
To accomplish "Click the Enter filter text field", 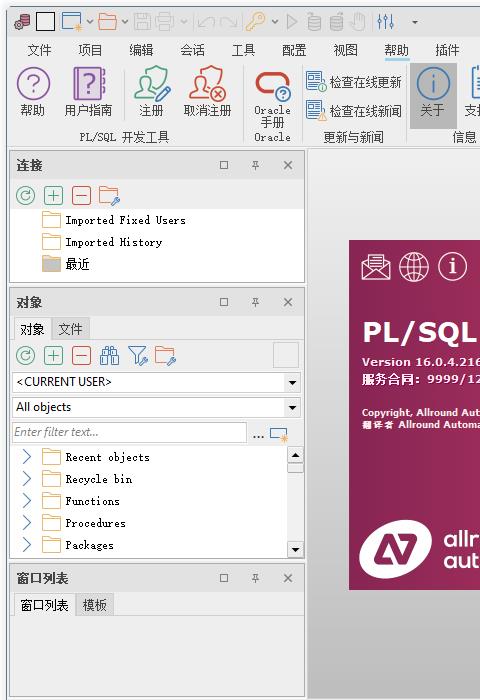I will tap(129, 432).
